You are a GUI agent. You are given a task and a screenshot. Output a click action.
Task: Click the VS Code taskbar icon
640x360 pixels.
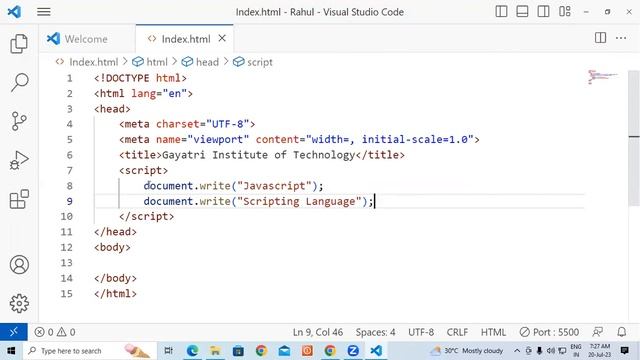tap(376, 351)
